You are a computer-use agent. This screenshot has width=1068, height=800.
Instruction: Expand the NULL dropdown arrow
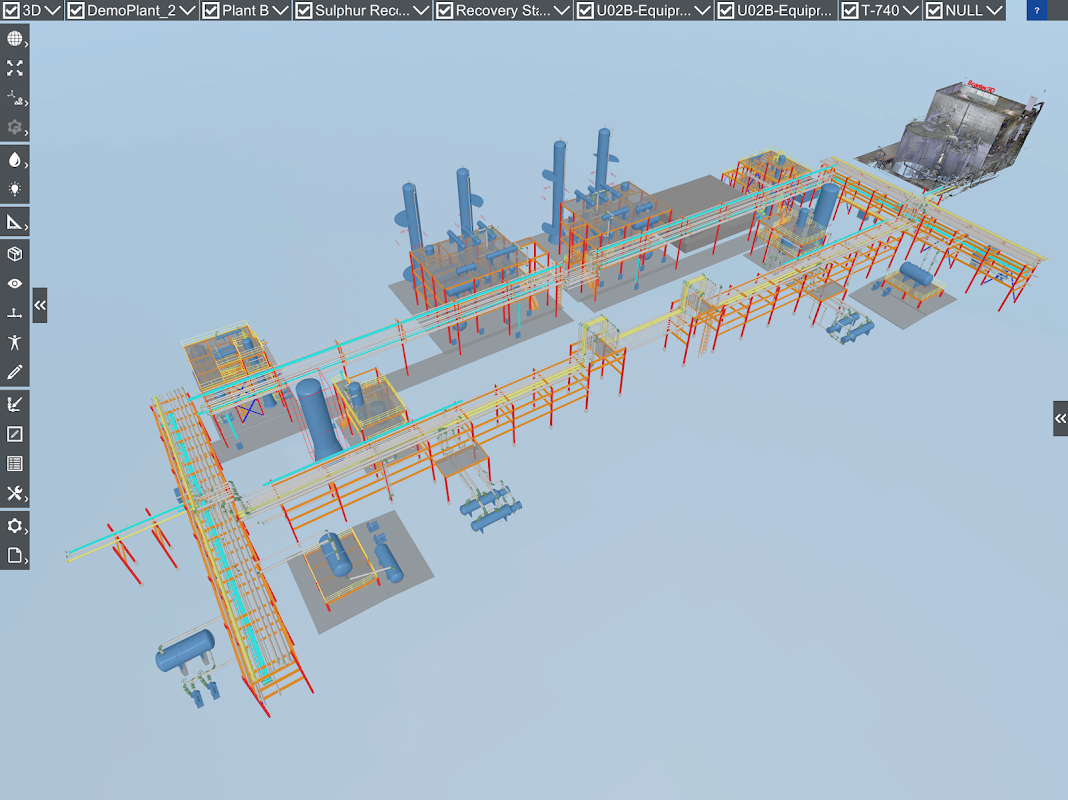coord(994,10)
